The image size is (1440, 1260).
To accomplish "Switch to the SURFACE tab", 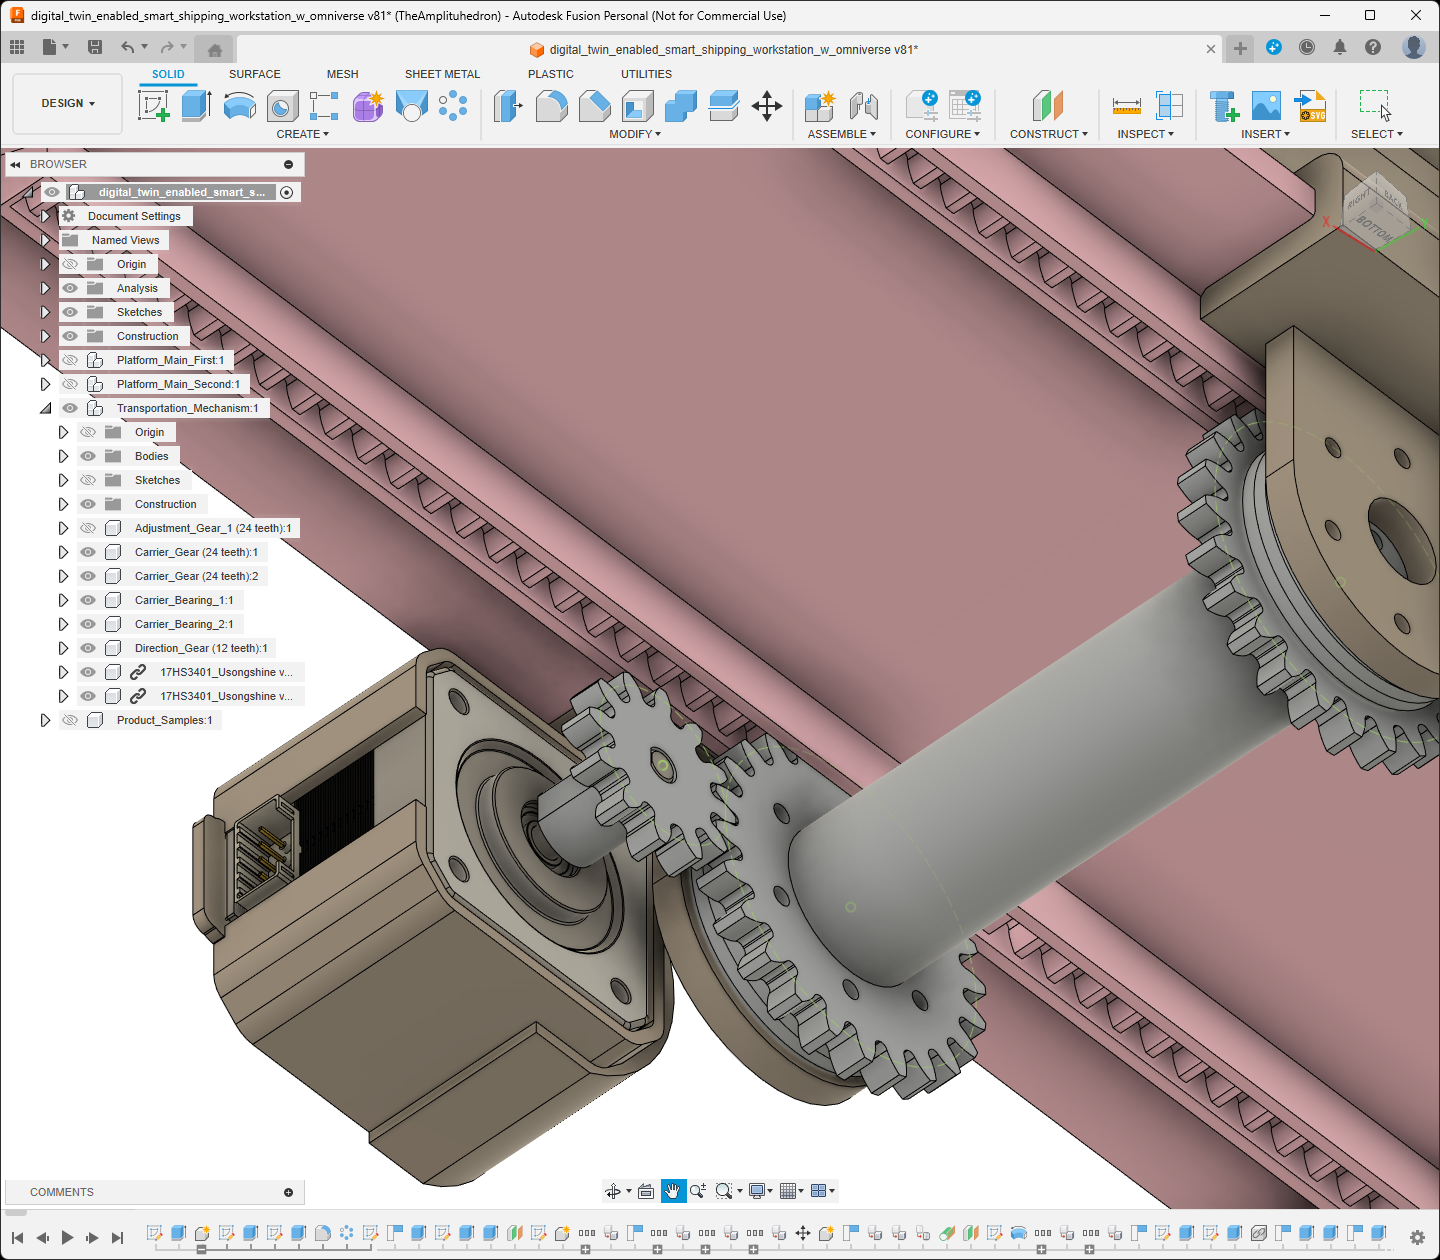I will click(x=254, y=74).
